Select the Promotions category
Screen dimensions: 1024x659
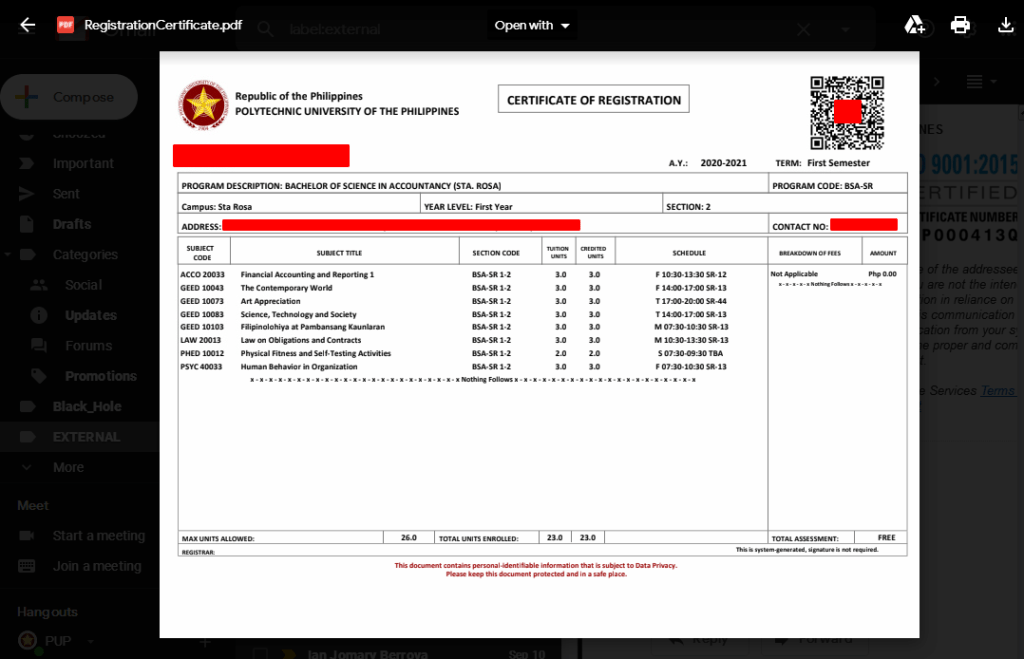(x=100, y=376)
